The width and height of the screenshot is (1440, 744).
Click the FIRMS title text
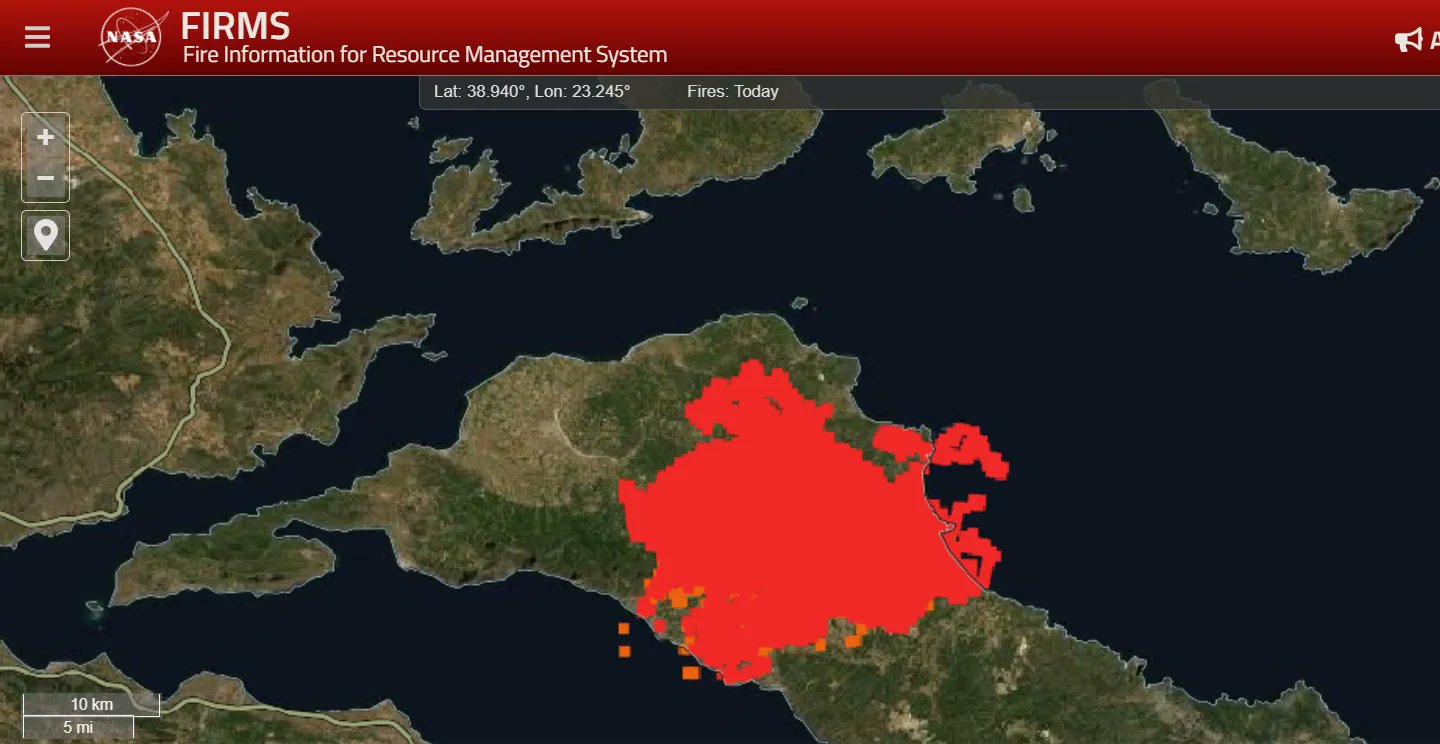tap(235, 26)
